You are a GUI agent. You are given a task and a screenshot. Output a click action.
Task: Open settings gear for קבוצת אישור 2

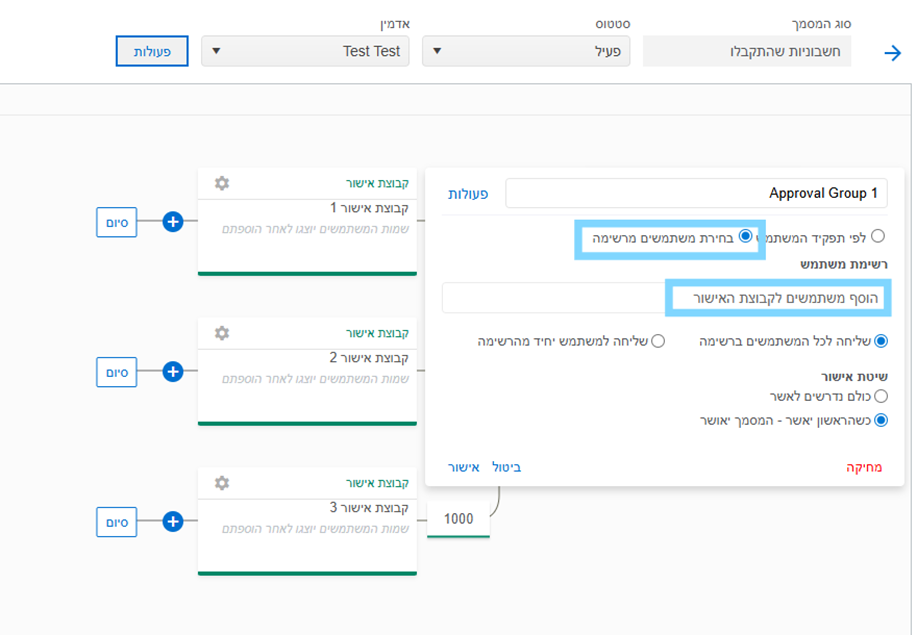222,333
